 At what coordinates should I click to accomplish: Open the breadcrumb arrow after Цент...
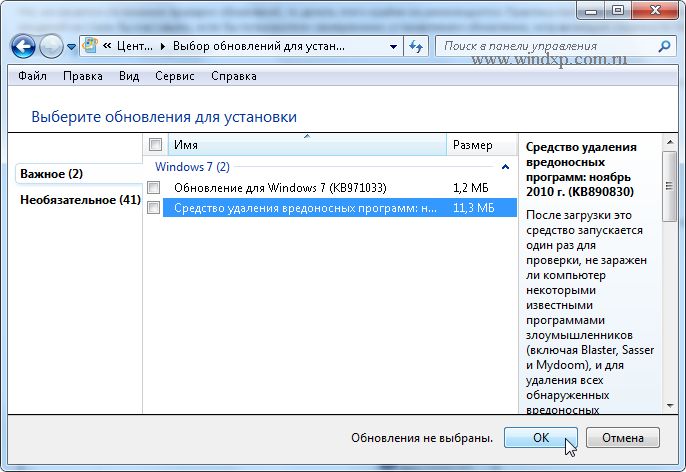pos(163,46)
